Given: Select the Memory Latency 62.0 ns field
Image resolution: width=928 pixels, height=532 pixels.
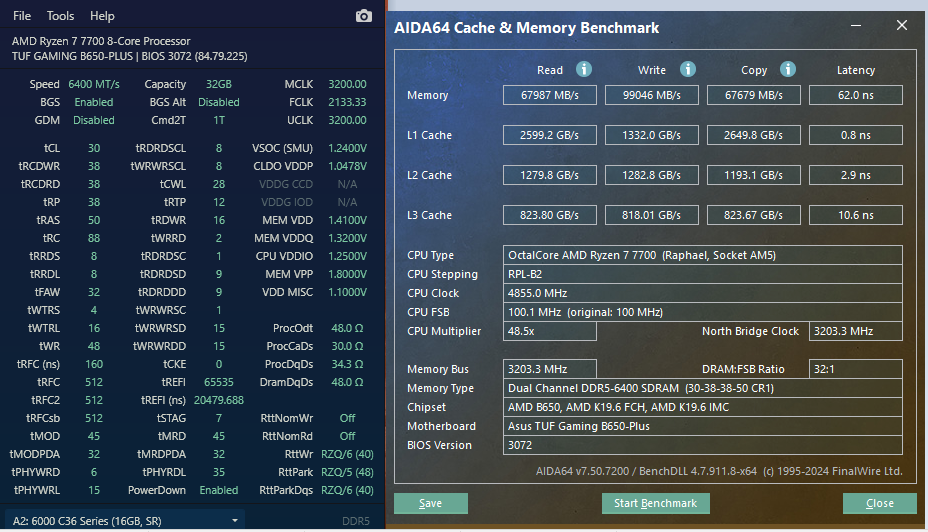Looking at the screenshot, I should coord(856,95).
